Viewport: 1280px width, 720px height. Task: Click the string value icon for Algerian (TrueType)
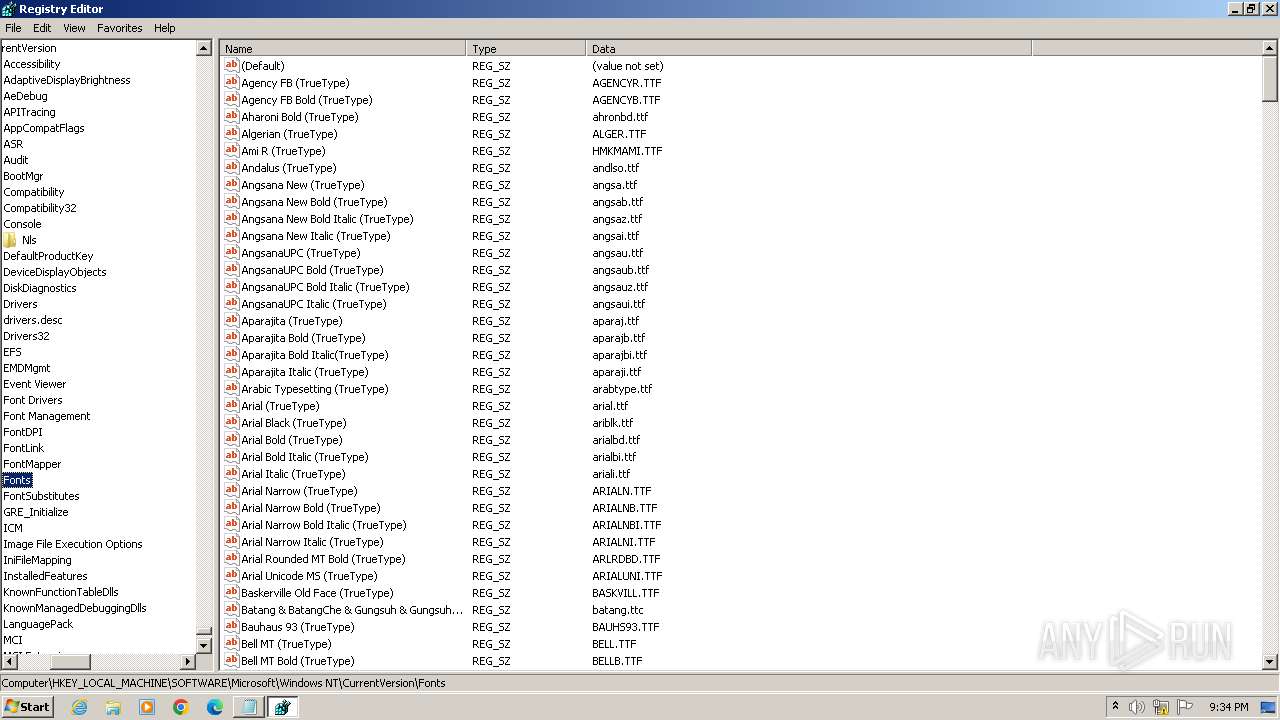tap(231, 134)
